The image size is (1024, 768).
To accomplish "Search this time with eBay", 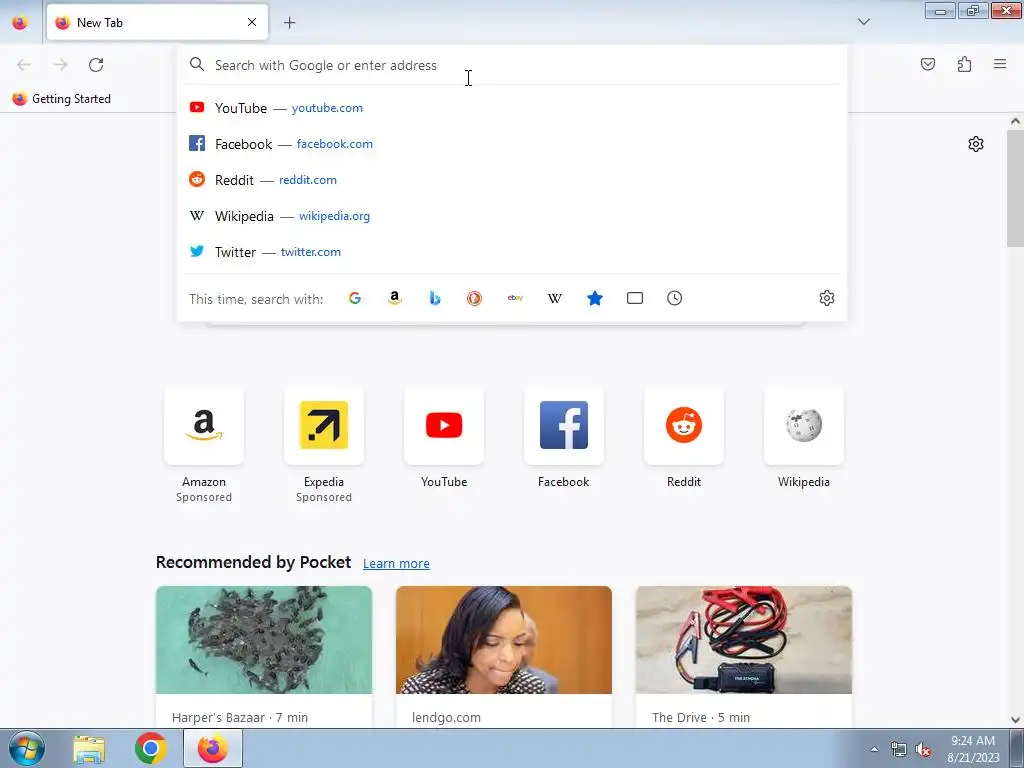I will [515, 298].
